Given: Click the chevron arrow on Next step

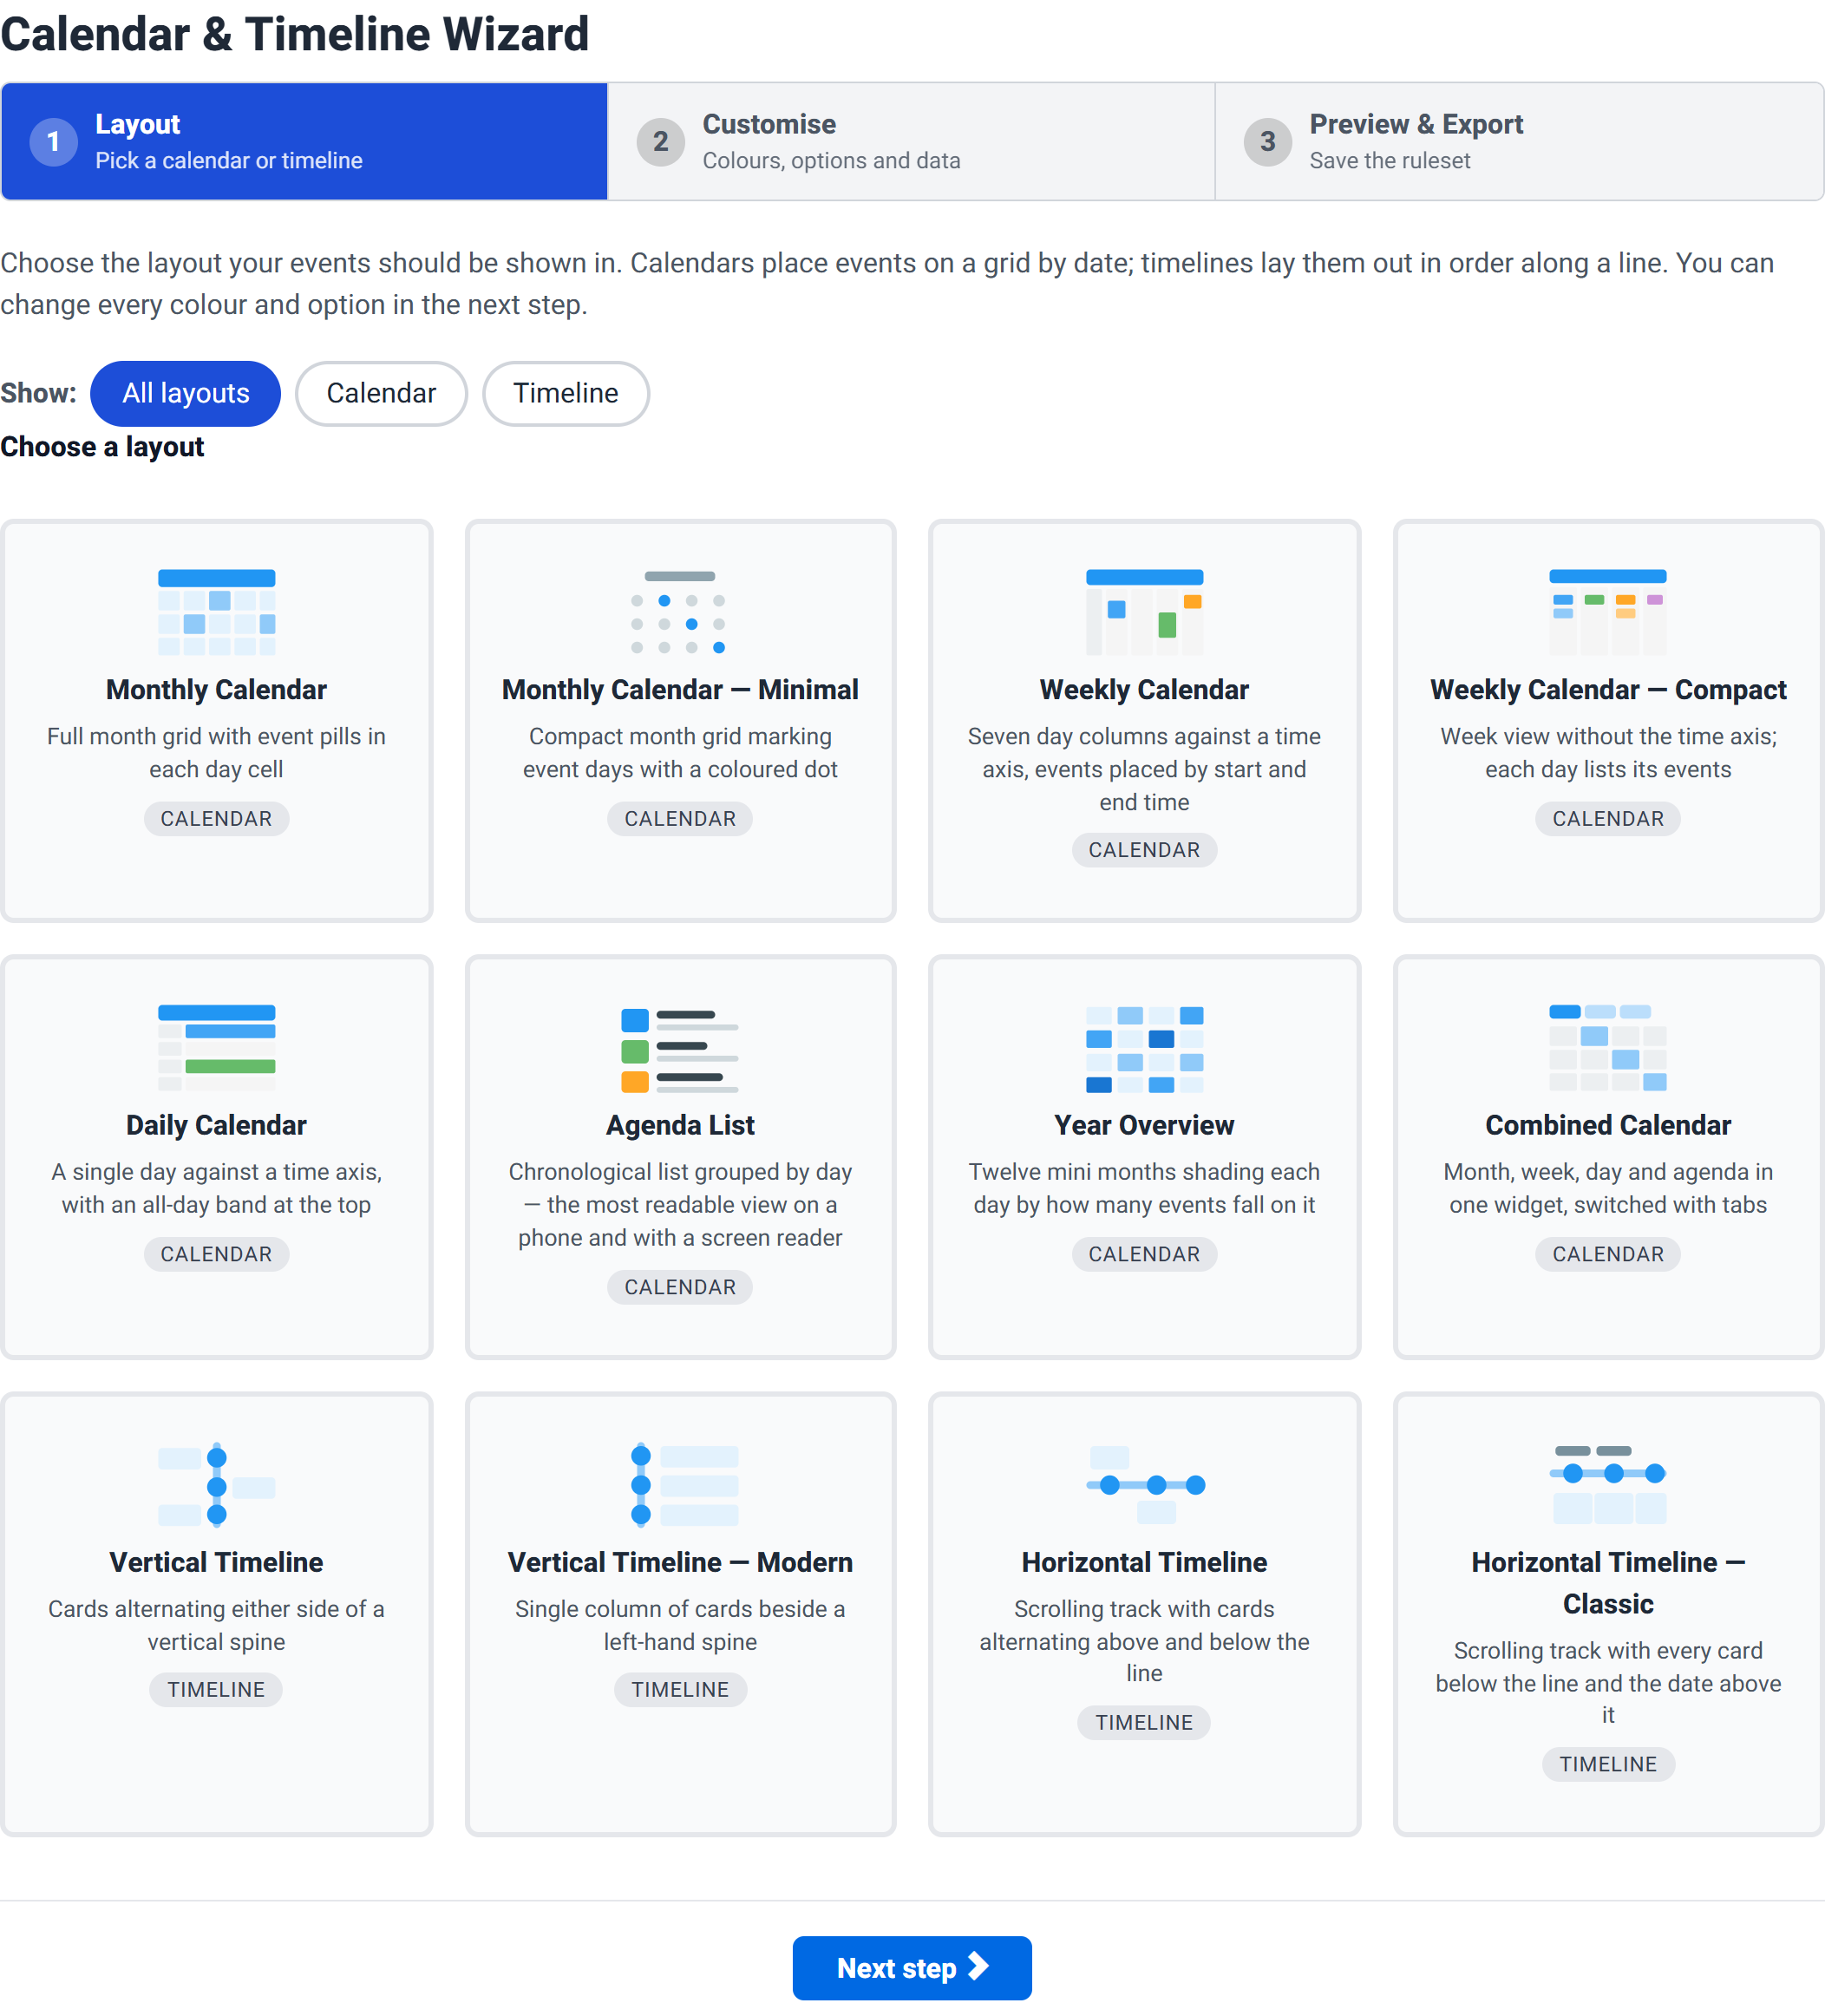Looking at the screenshot, I should click(x=978, y=1966).
